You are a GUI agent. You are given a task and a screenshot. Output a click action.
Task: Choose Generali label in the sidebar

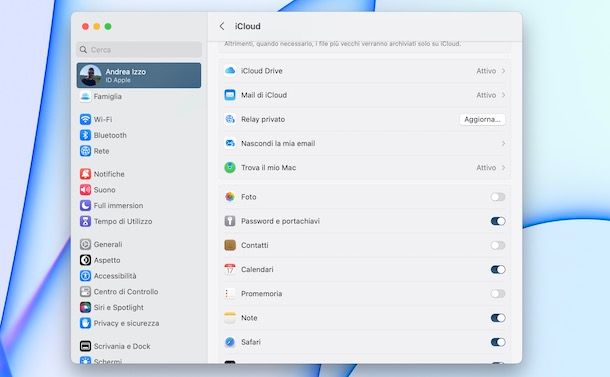point(108,244)
